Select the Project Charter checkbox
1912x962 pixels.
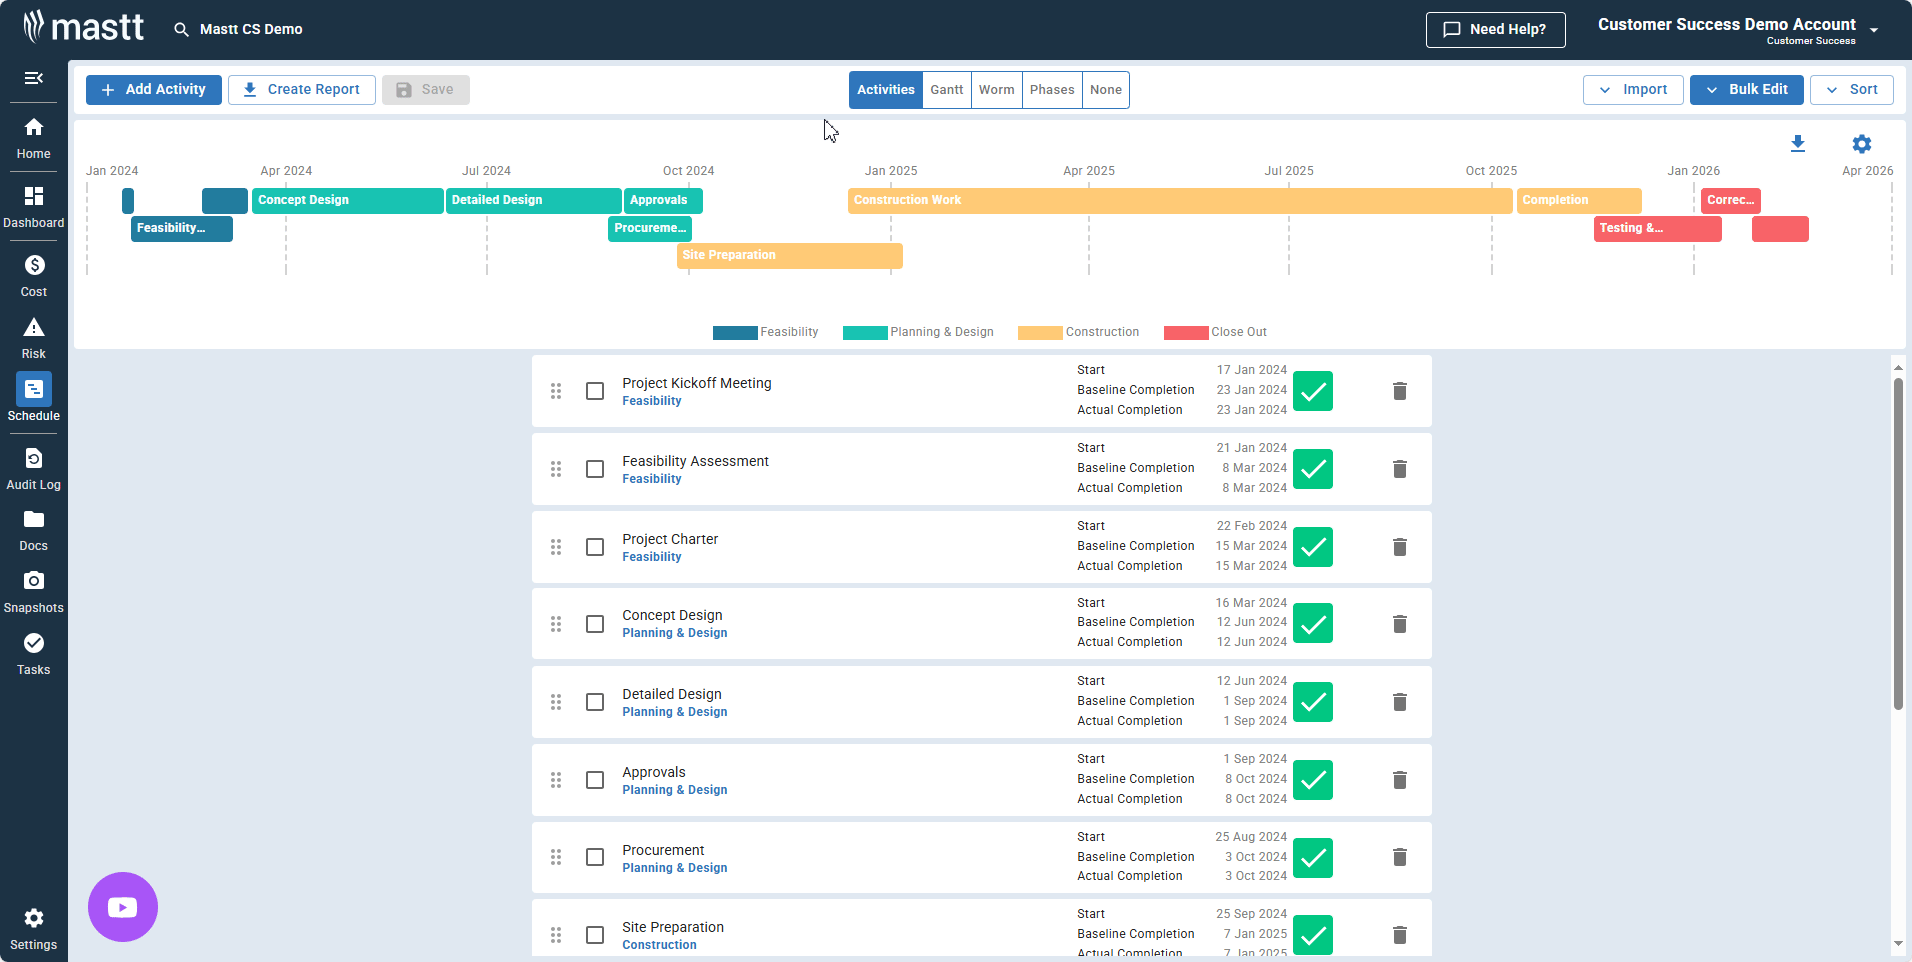(x=595, y=547)
